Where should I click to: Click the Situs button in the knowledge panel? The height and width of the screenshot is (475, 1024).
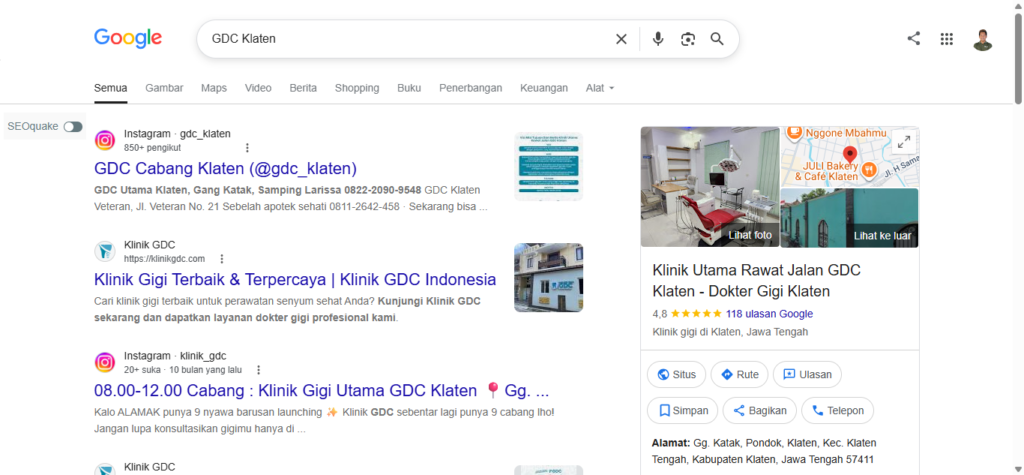tap(677, 374)
